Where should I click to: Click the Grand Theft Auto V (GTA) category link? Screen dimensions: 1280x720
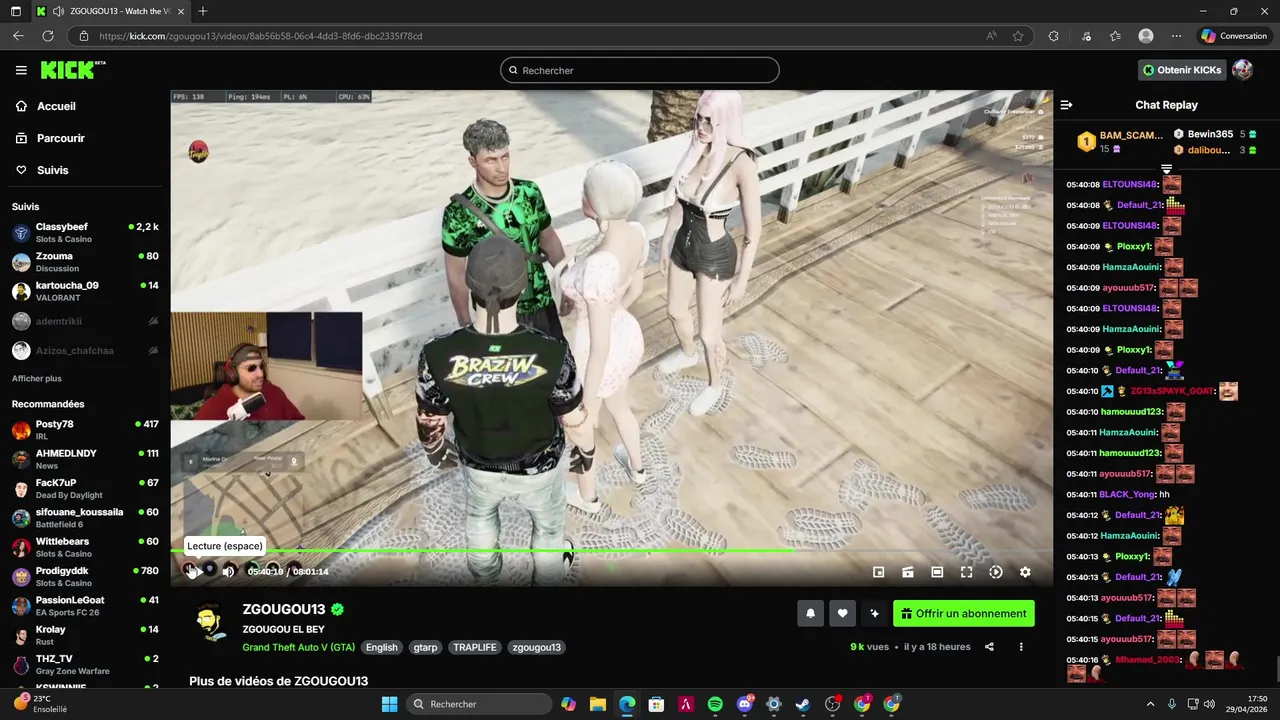(x=298, y=647)
